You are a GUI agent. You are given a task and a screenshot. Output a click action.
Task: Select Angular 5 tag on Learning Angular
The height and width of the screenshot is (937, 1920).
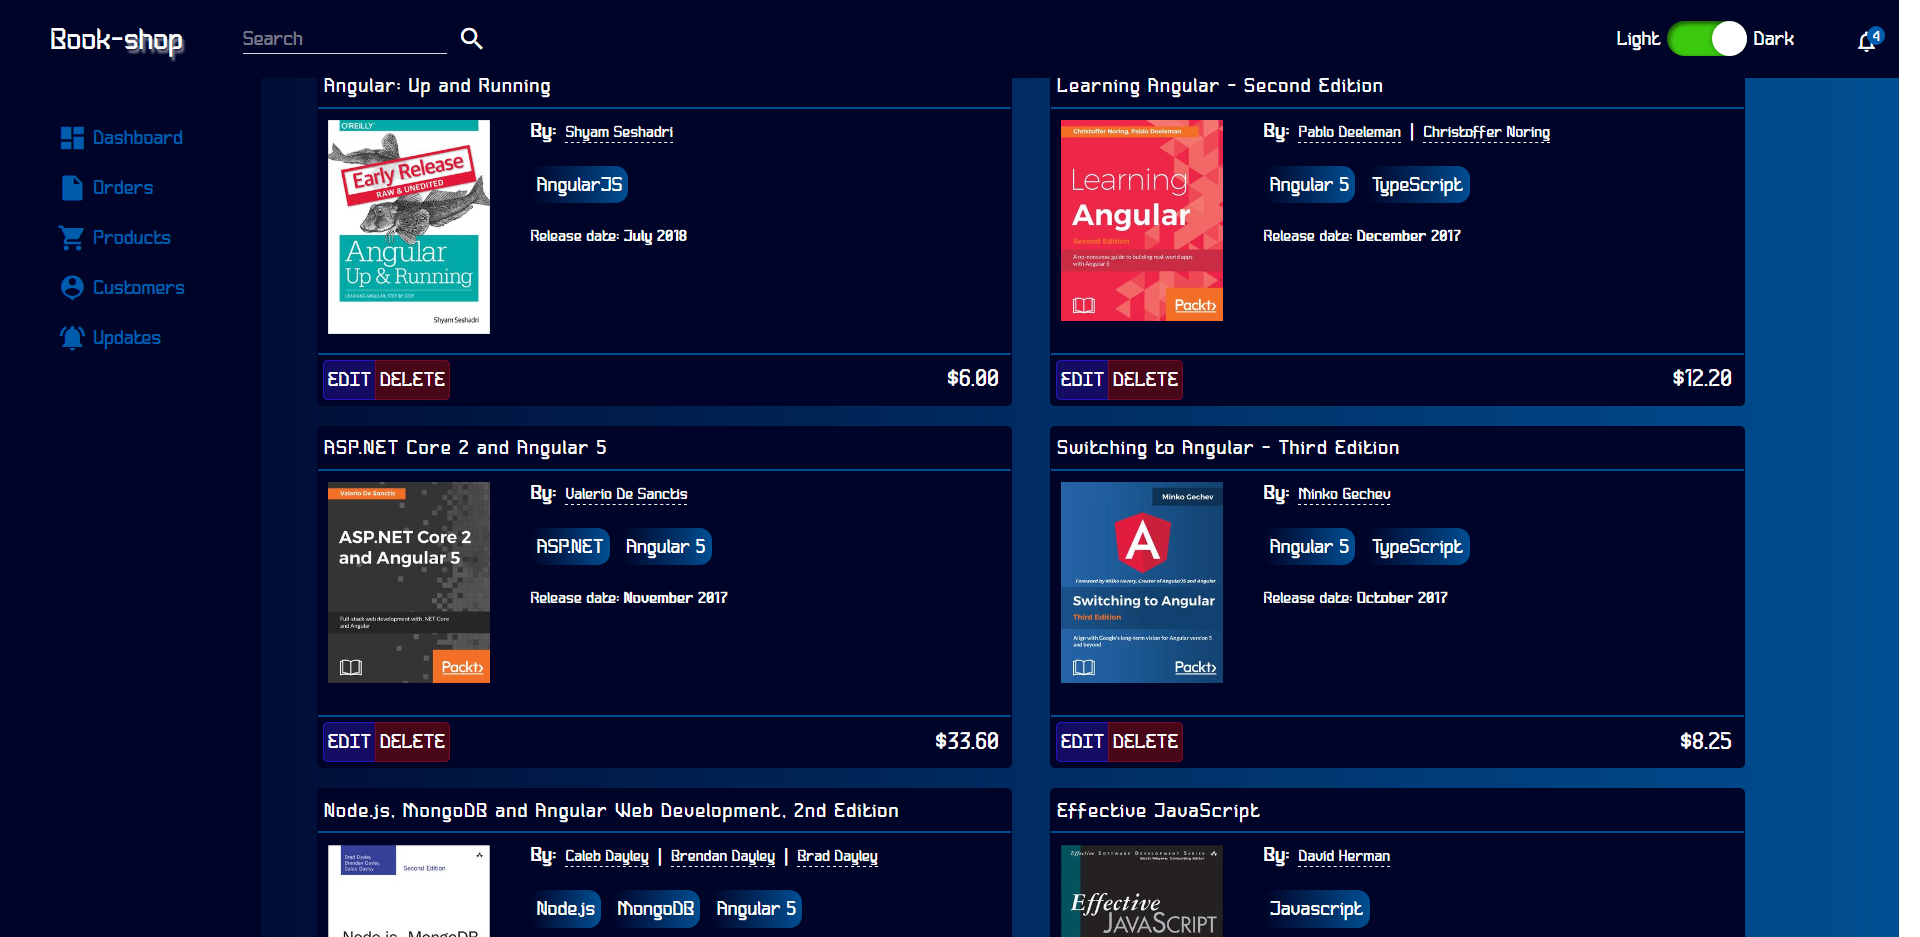[x=1309, y=185]
